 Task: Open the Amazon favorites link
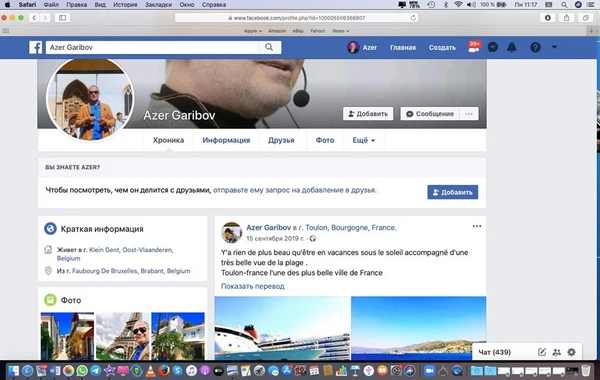point(277,31)
